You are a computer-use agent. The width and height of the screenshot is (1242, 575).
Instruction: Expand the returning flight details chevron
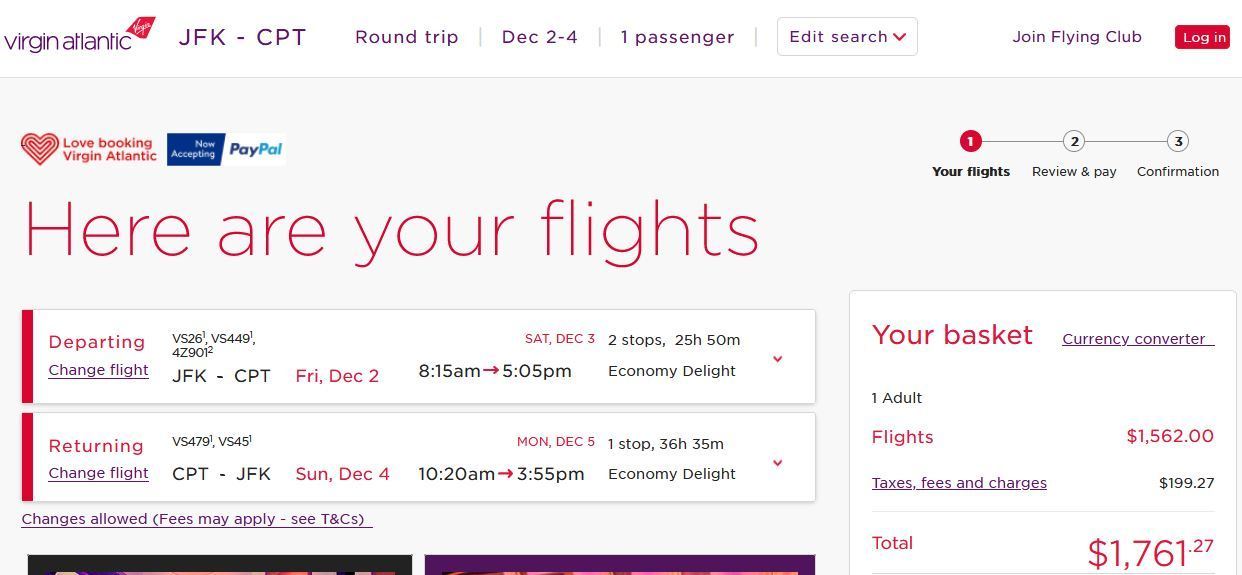click(x=777, y=463)
